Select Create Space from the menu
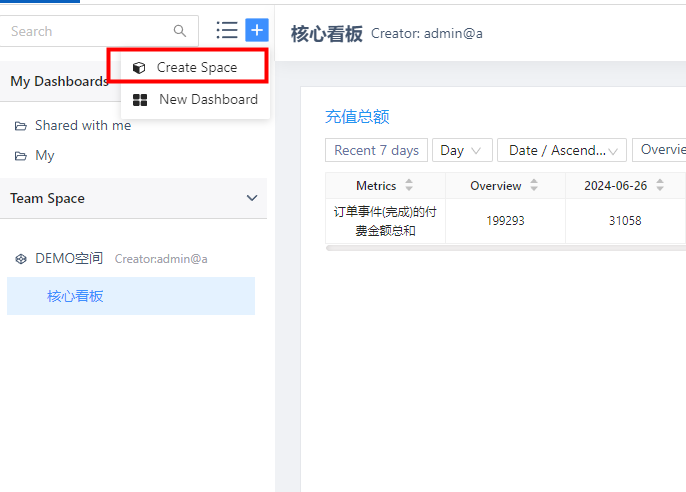686x492 pixels. pos(196,68)
